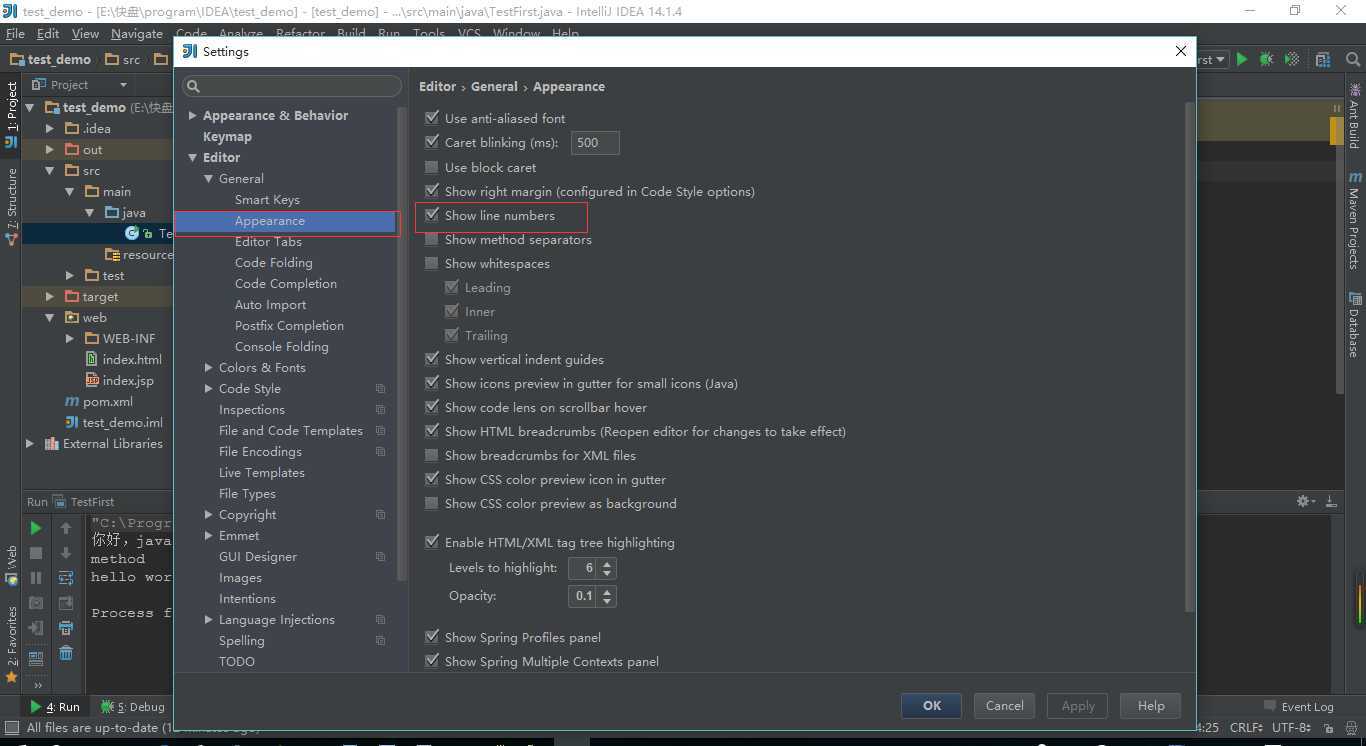
Task: Clear Run console with trash icon
Action: pyautogui.click(x=66, y=653)
